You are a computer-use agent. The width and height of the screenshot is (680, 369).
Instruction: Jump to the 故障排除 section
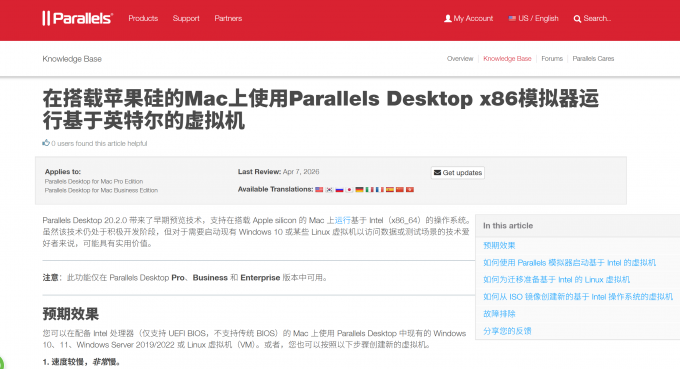click(x=499, y=313)
